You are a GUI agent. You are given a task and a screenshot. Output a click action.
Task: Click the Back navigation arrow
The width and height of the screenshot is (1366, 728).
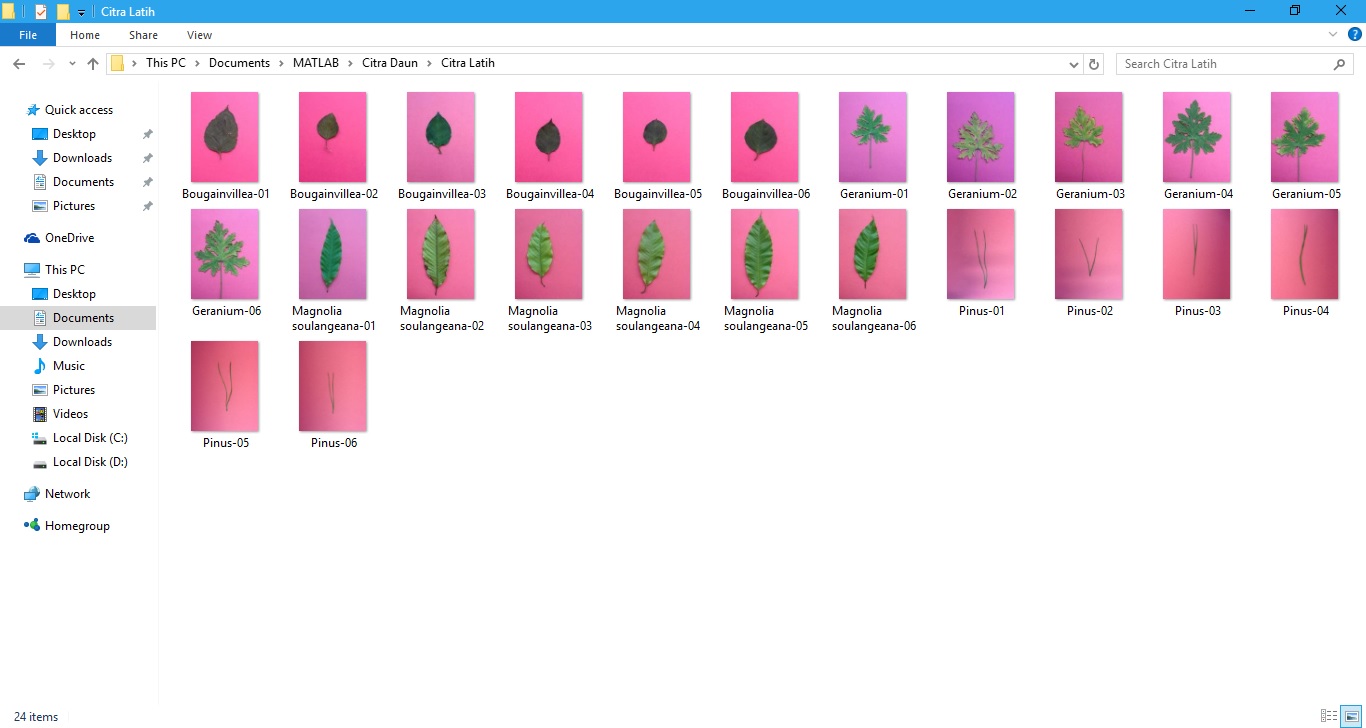19,64
